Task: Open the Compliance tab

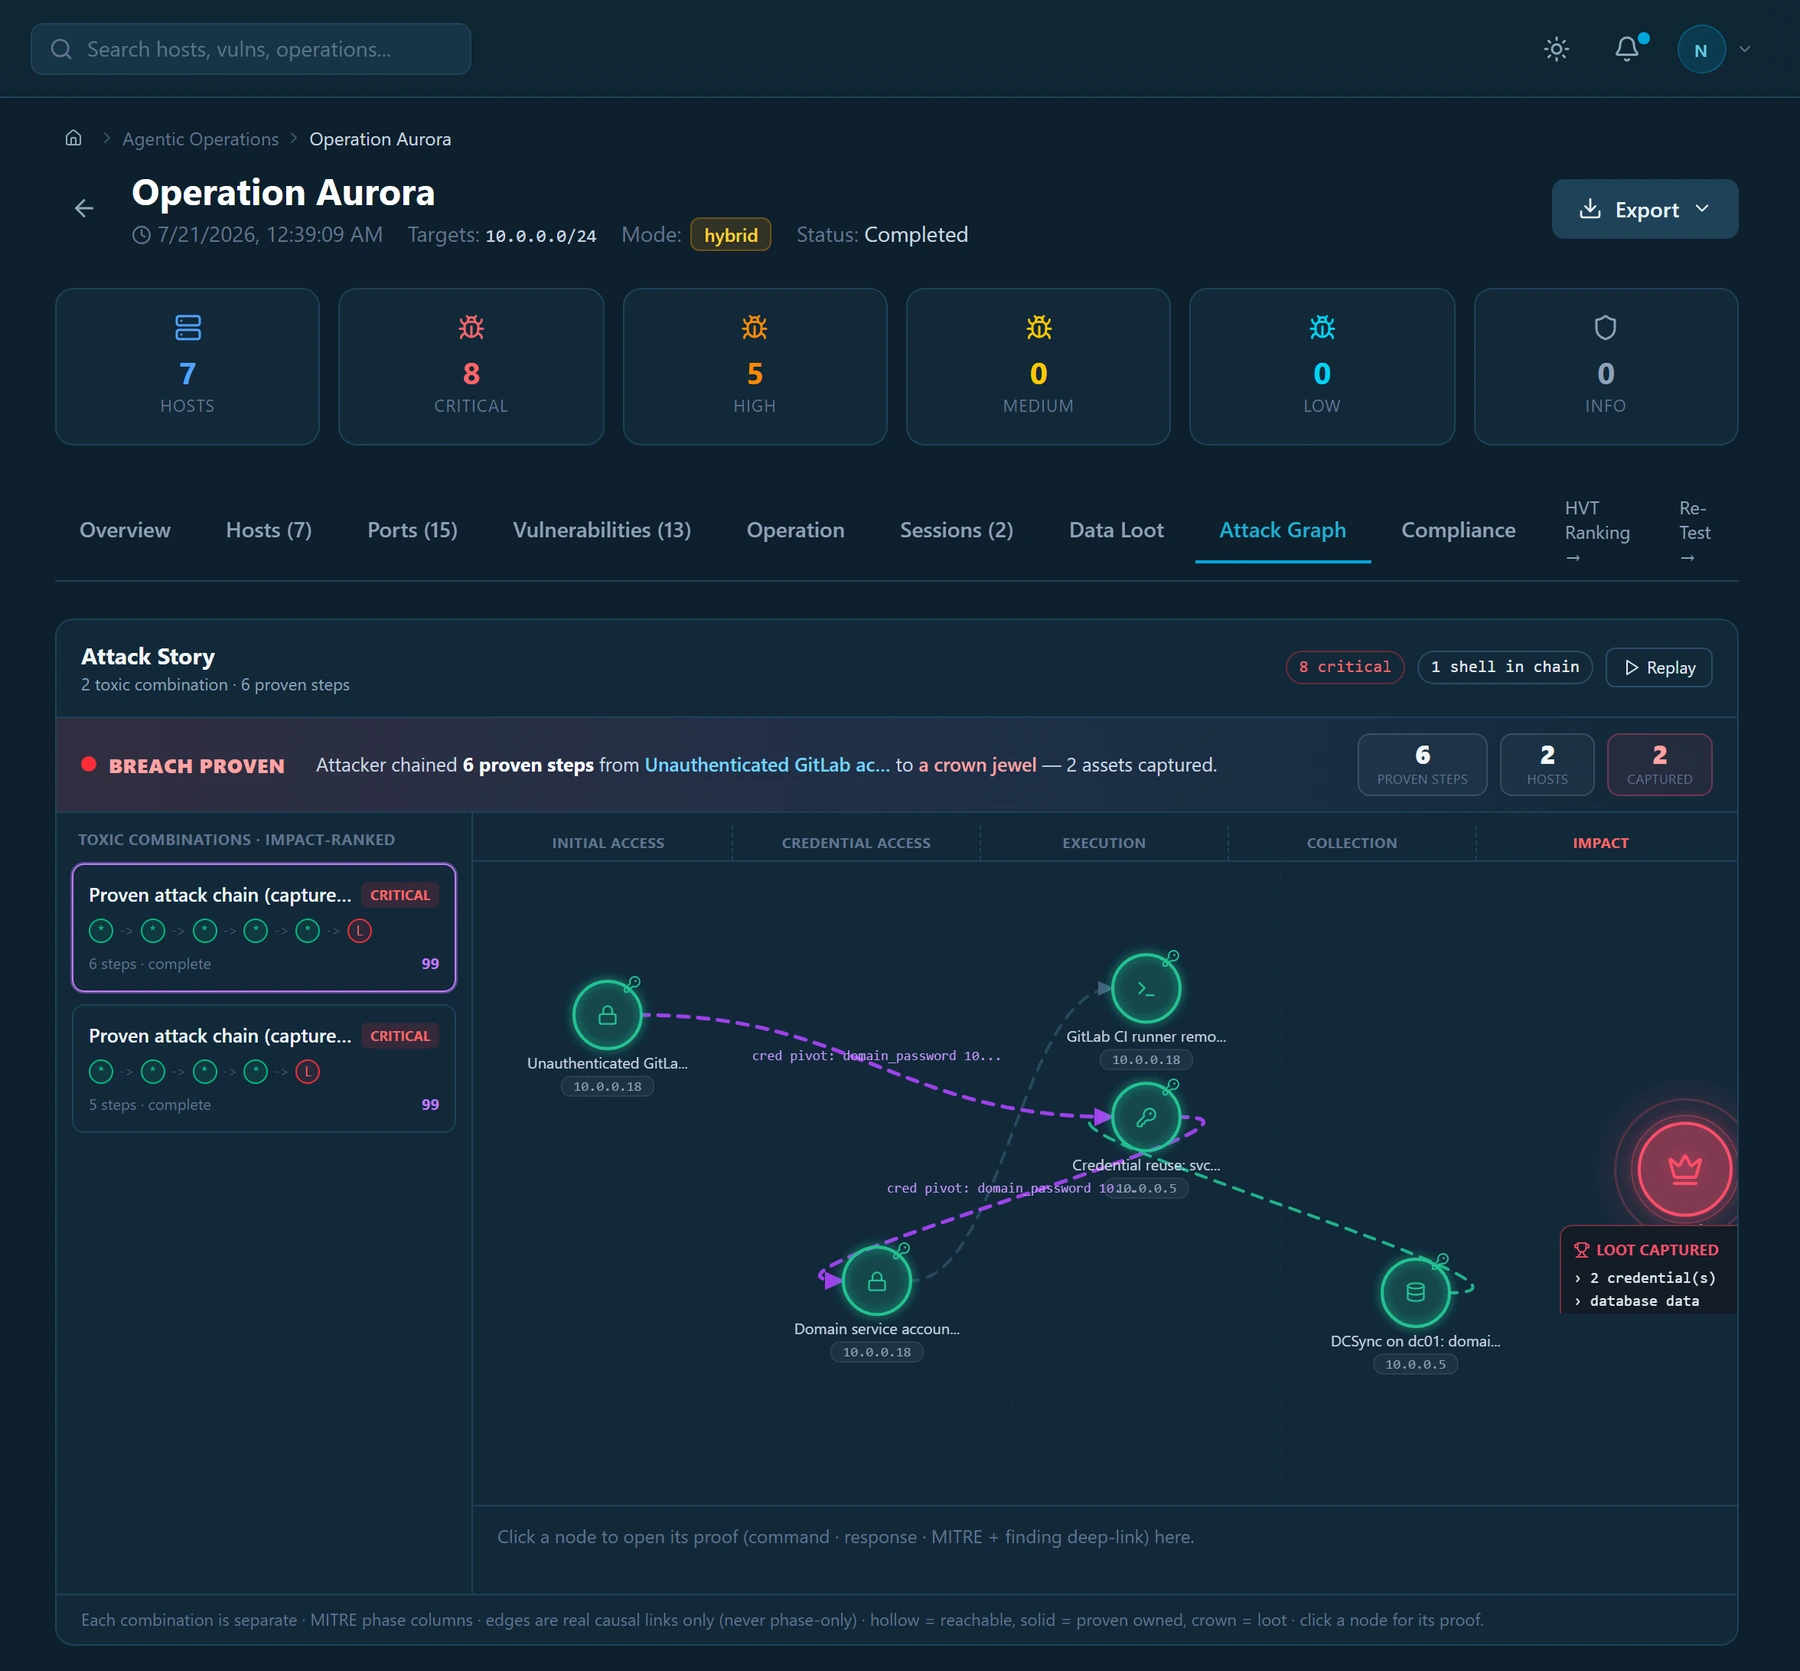Action: (1458, 530)
